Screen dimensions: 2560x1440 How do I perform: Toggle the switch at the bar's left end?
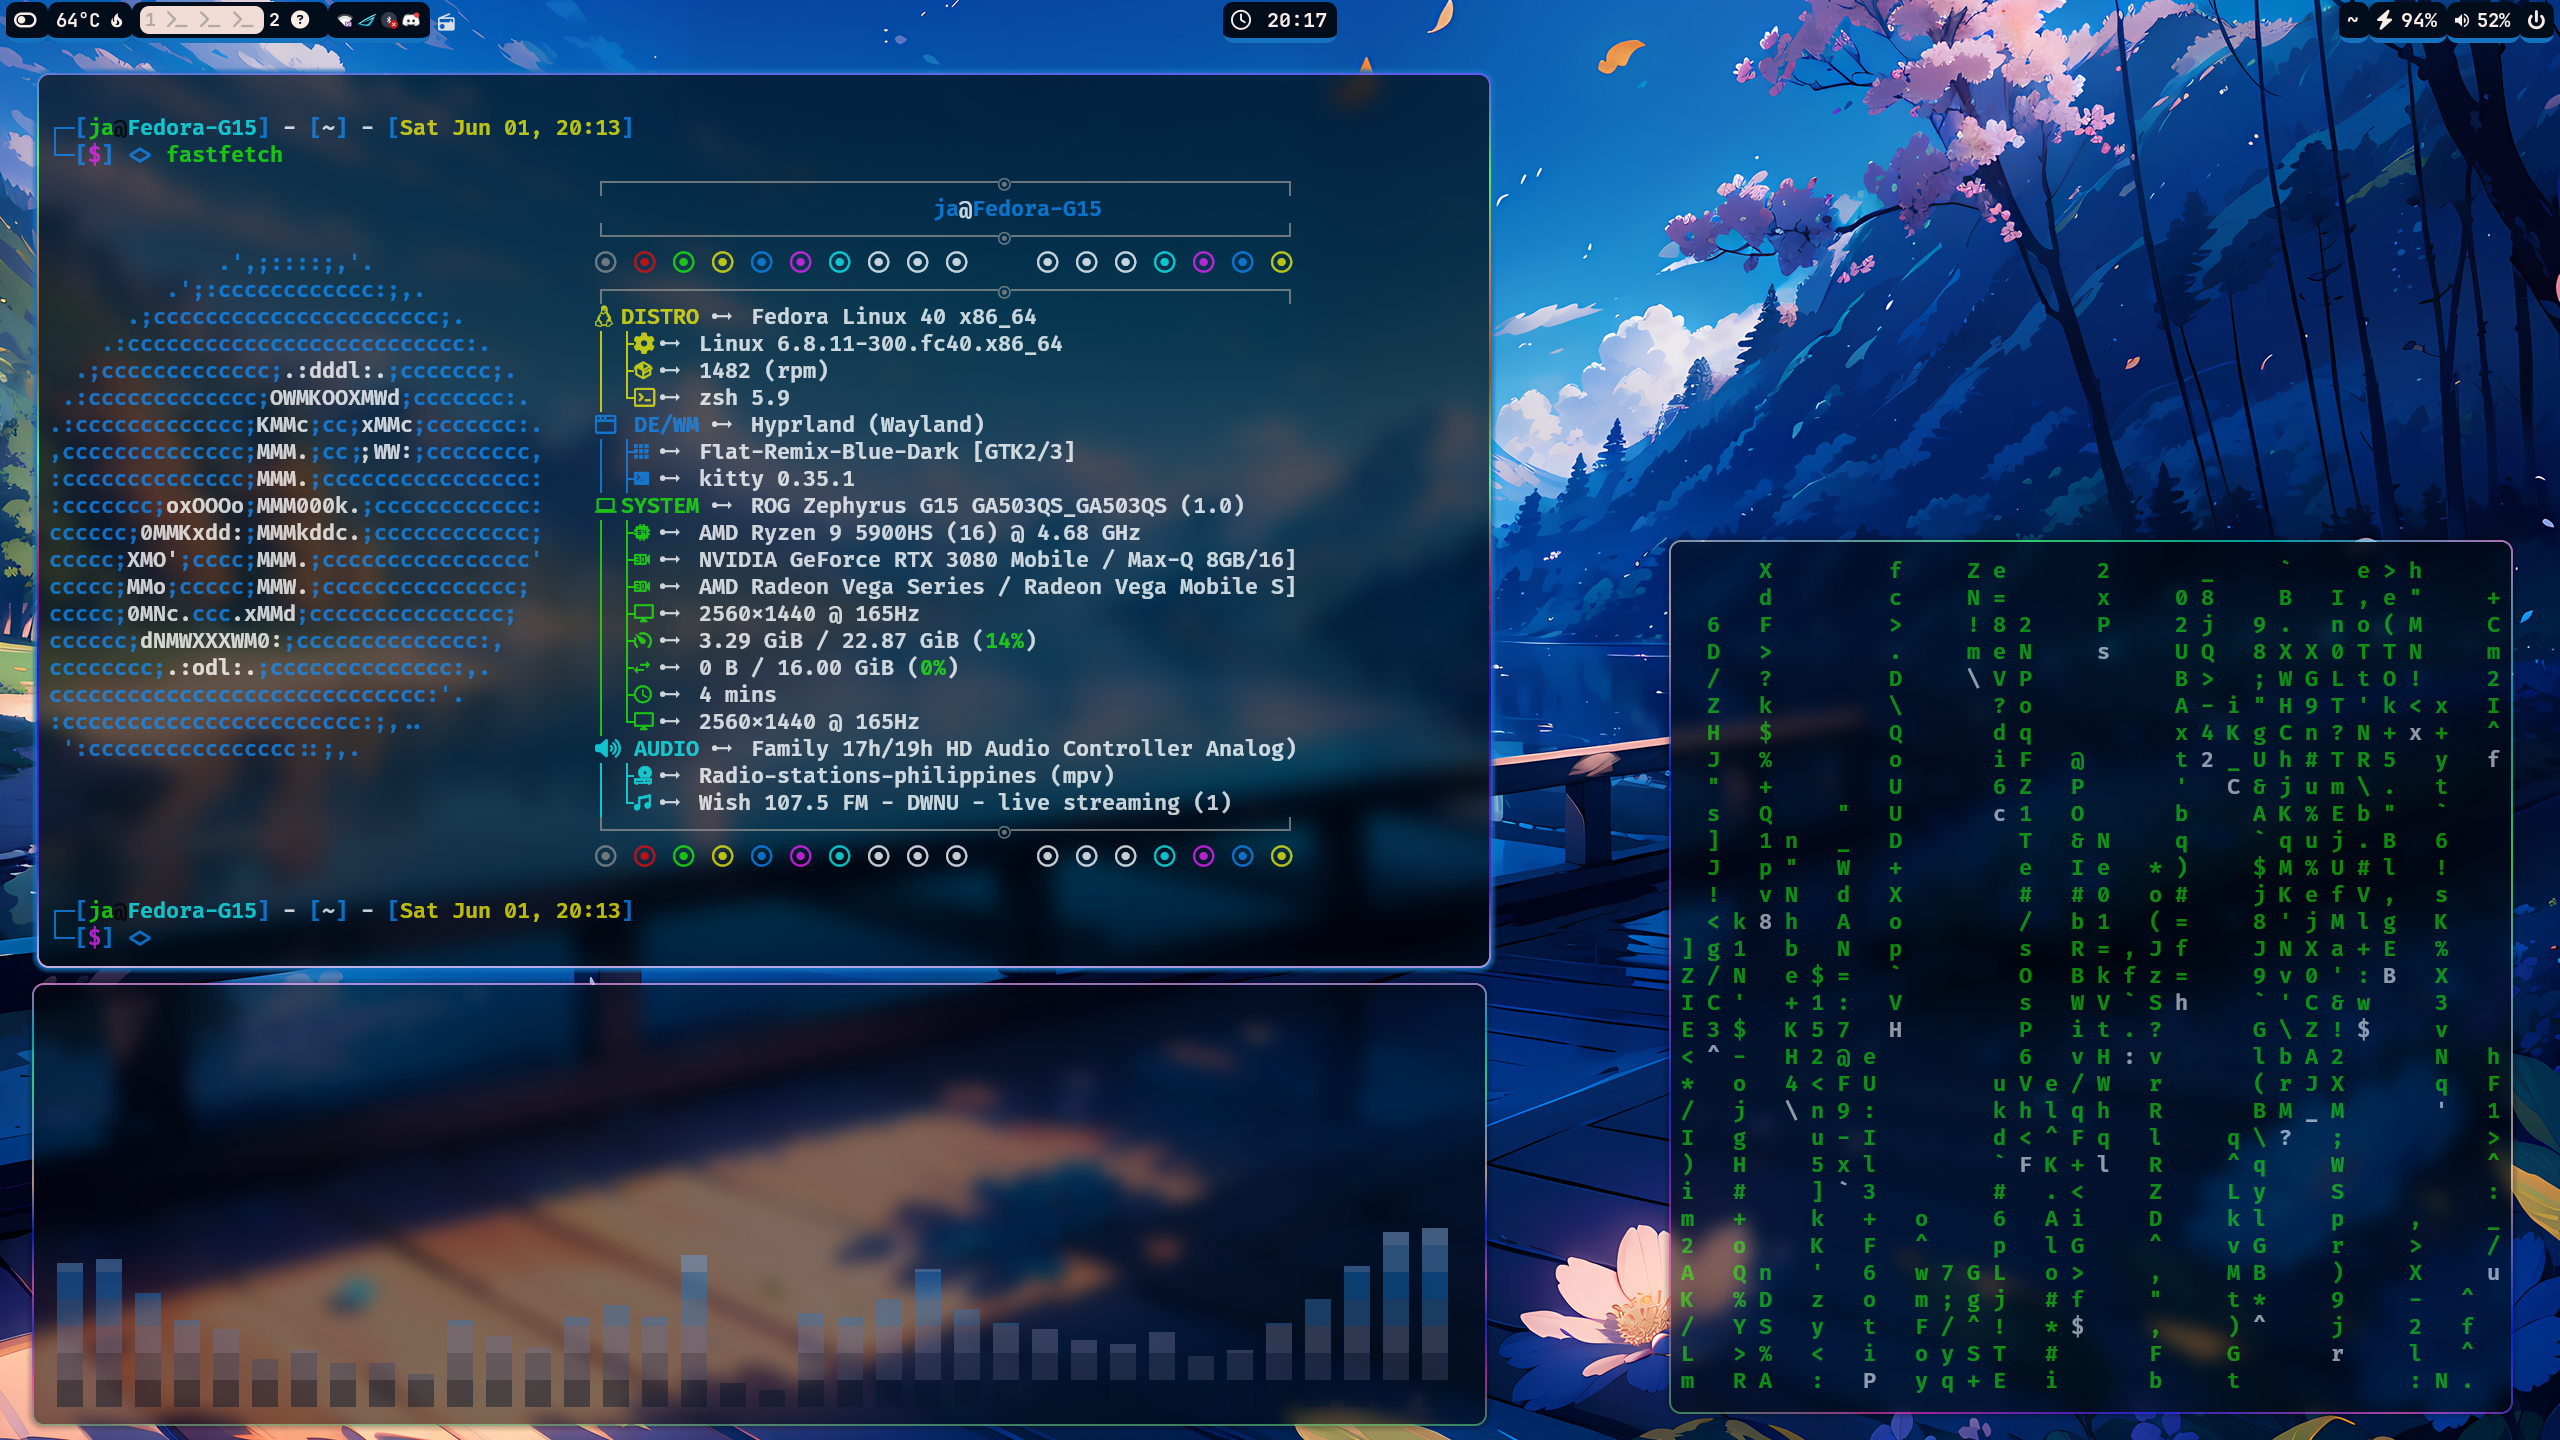[x=26, y=20]
